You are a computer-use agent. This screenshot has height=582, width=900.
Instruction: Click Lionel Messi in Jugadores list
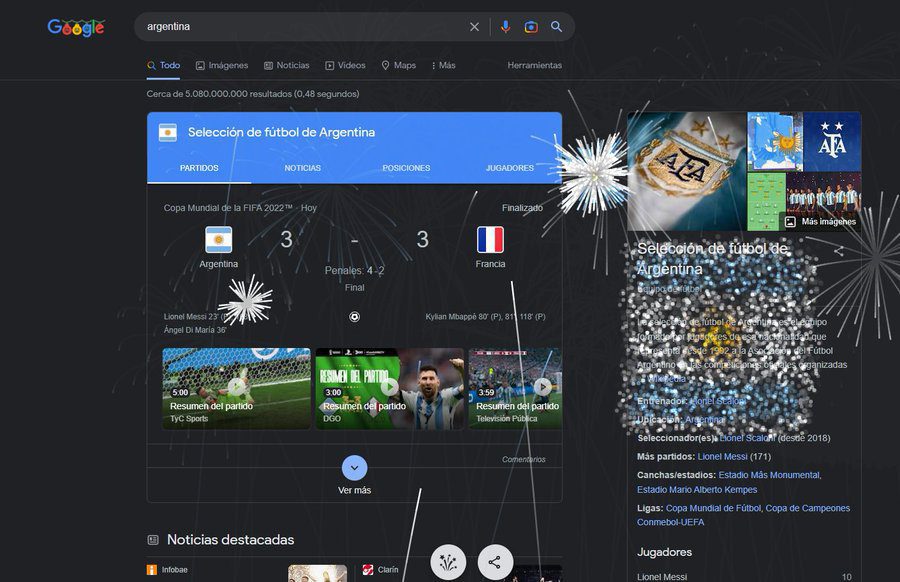(x=662, y=577)
